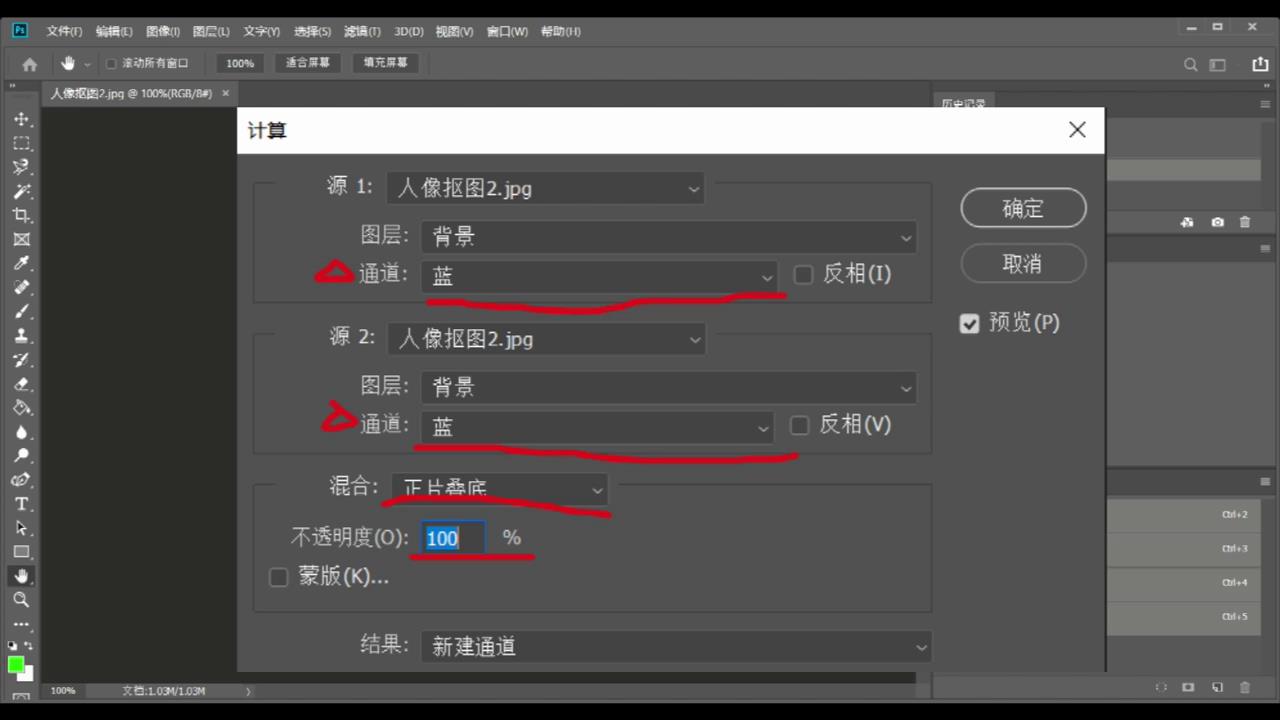The width and height of the screenshot is (1280, 720).
Task: Delete current channel trash icon
Action: coord(1245,687)
